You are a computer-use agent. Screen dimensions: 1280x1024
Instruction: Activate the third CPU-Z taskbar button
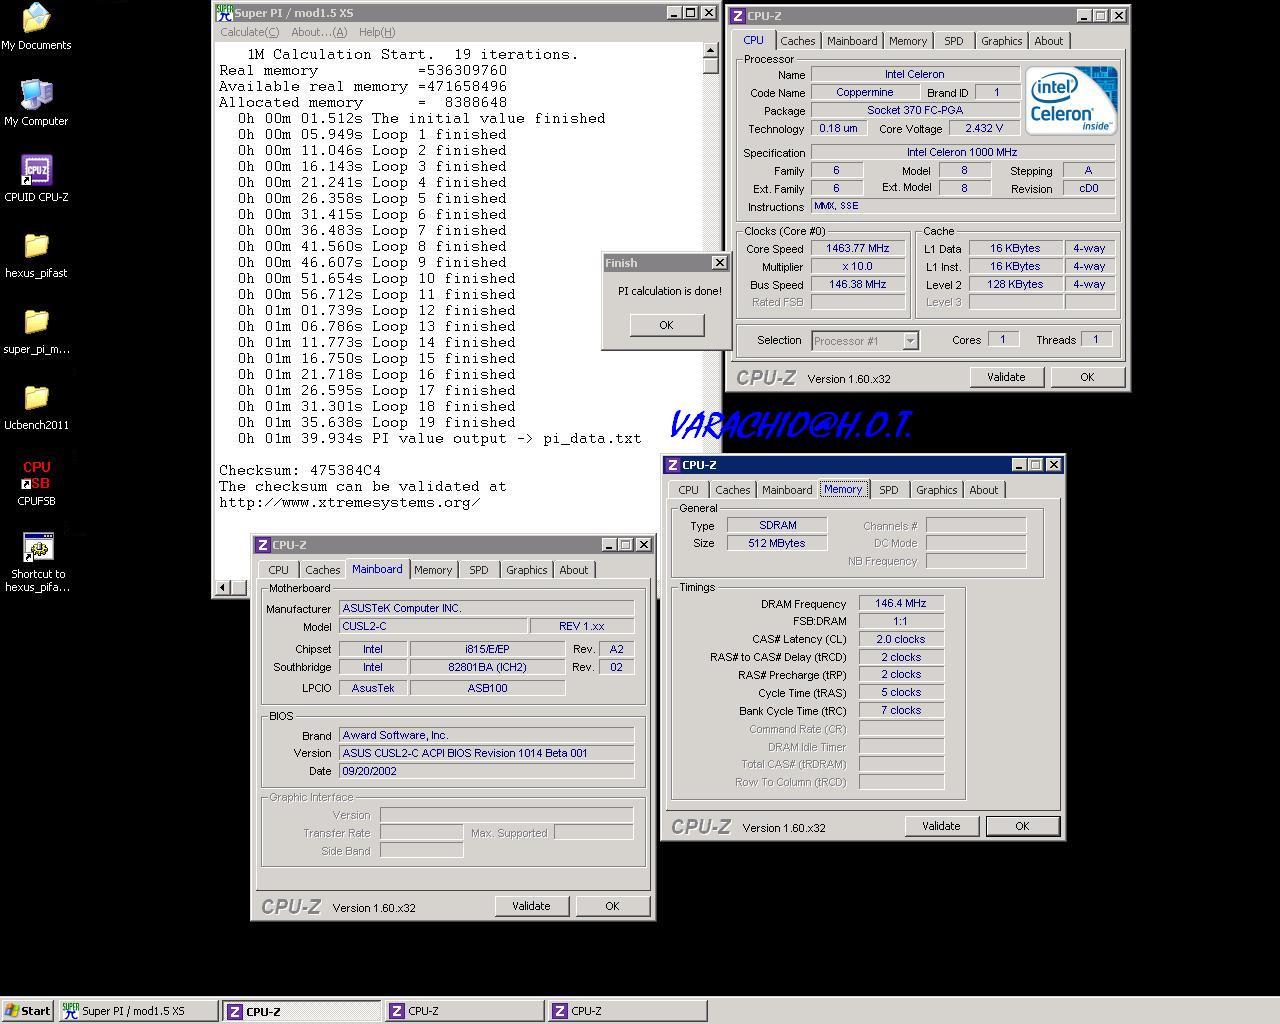[628, 1011]
